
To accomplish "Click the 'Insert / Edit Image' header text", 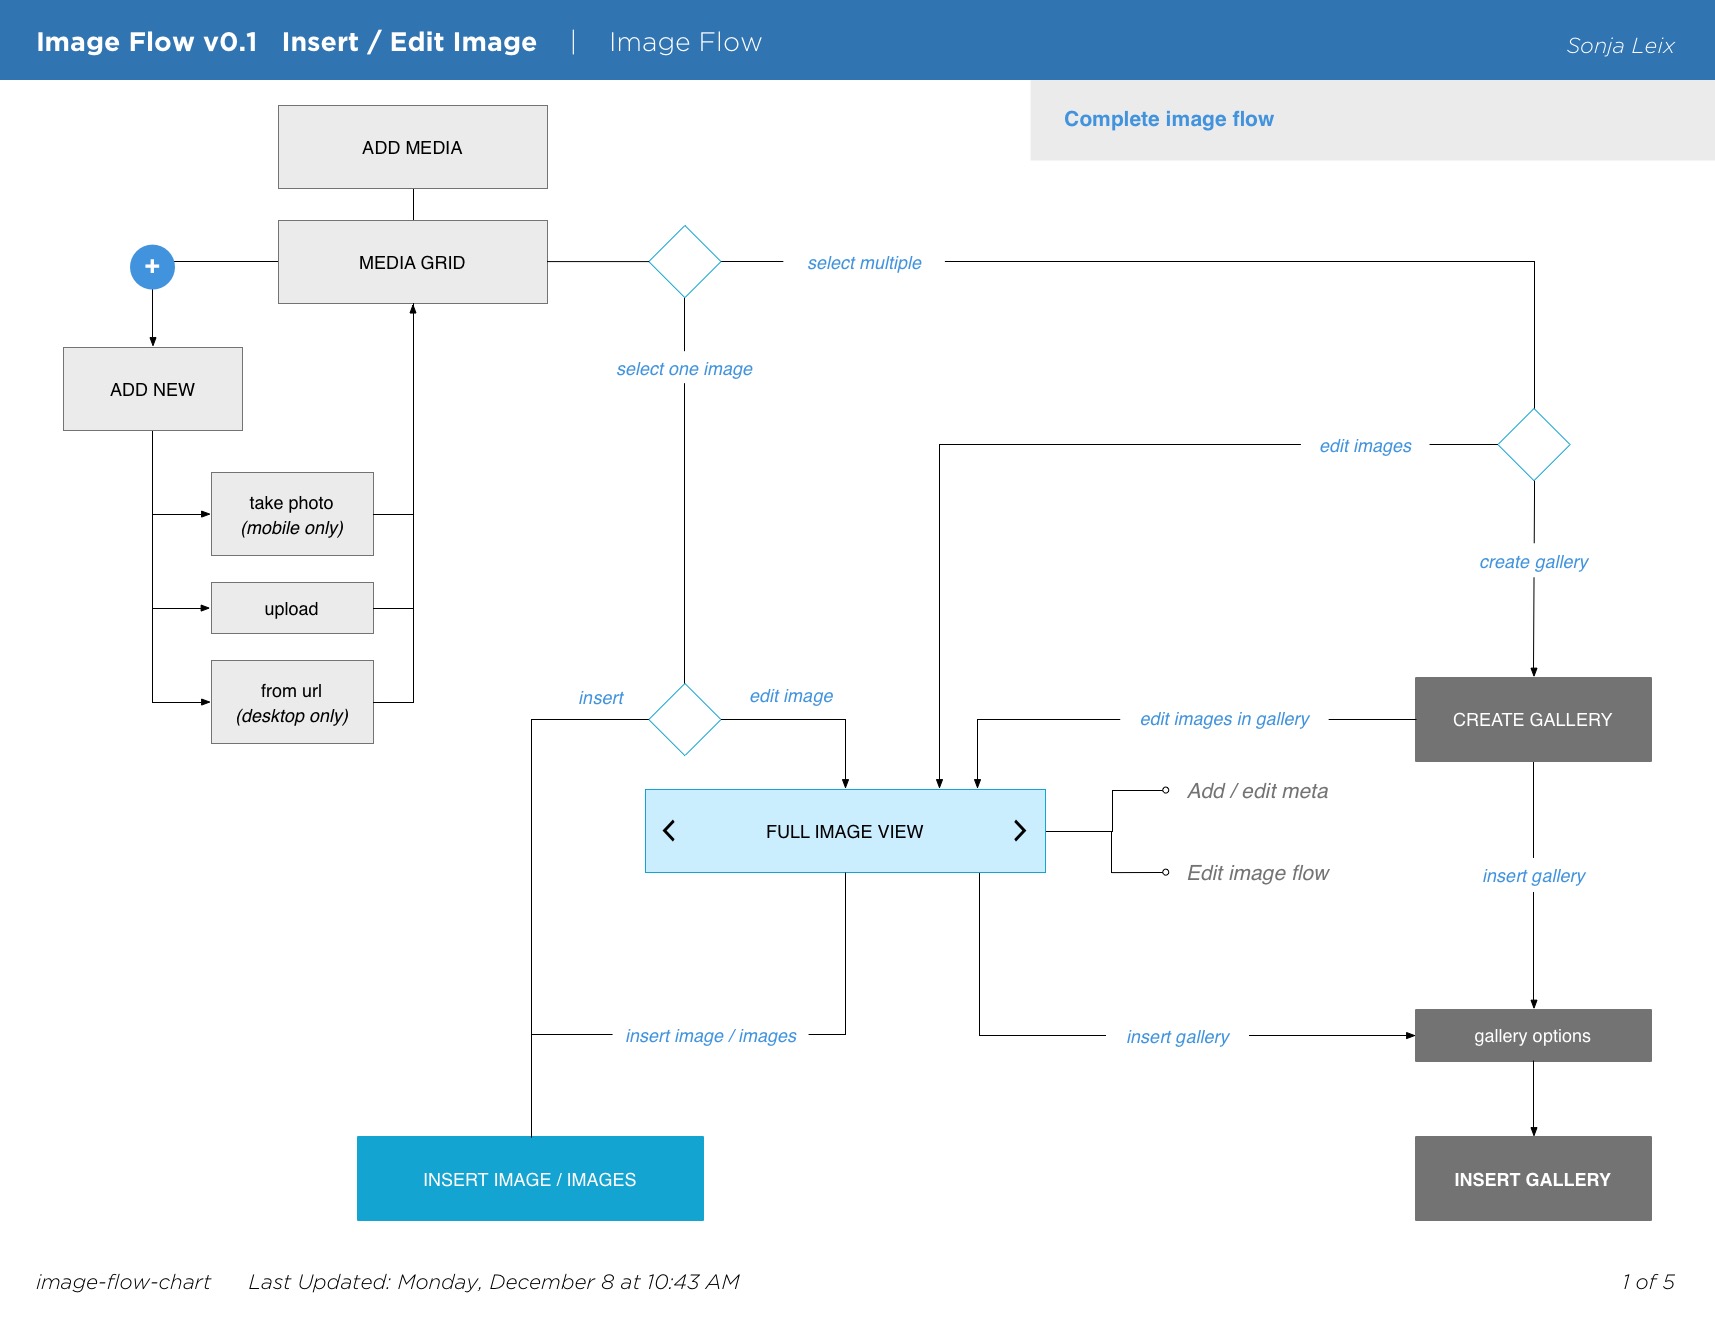I will coord(410,42).
